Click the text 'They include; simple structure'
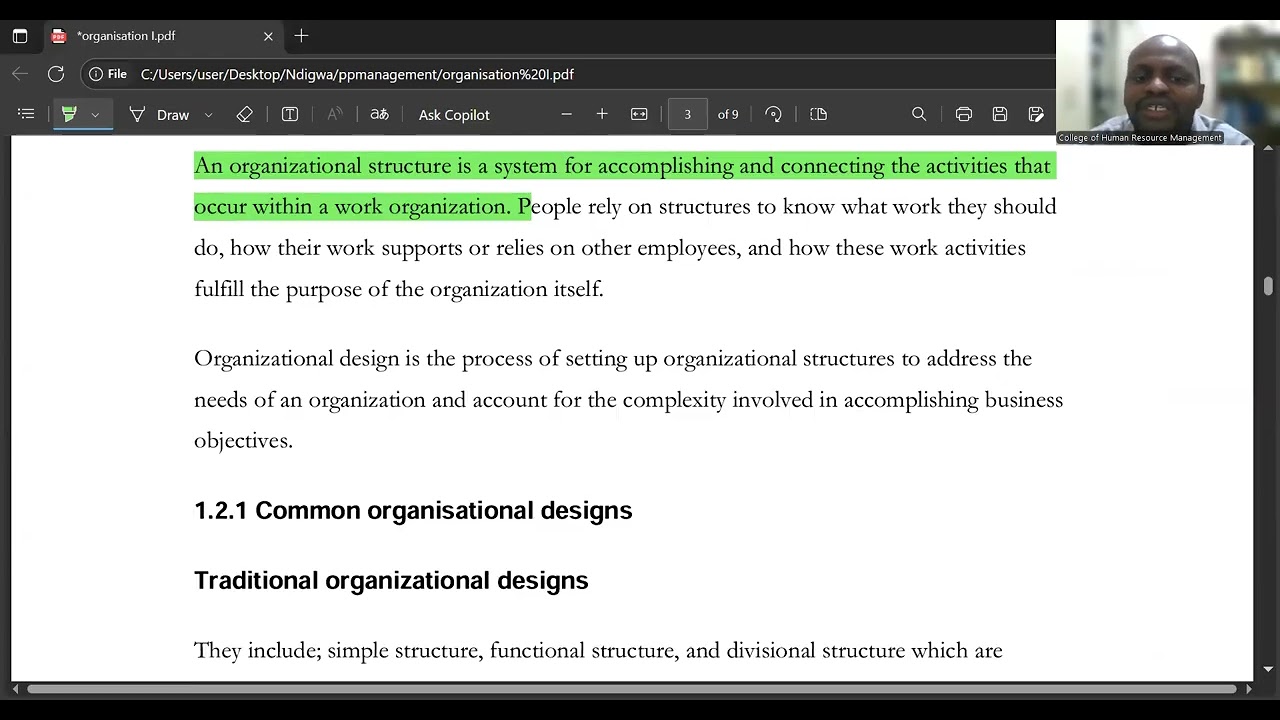The width and height of the screenshot is (1280, 720). (x=336, y=651)
